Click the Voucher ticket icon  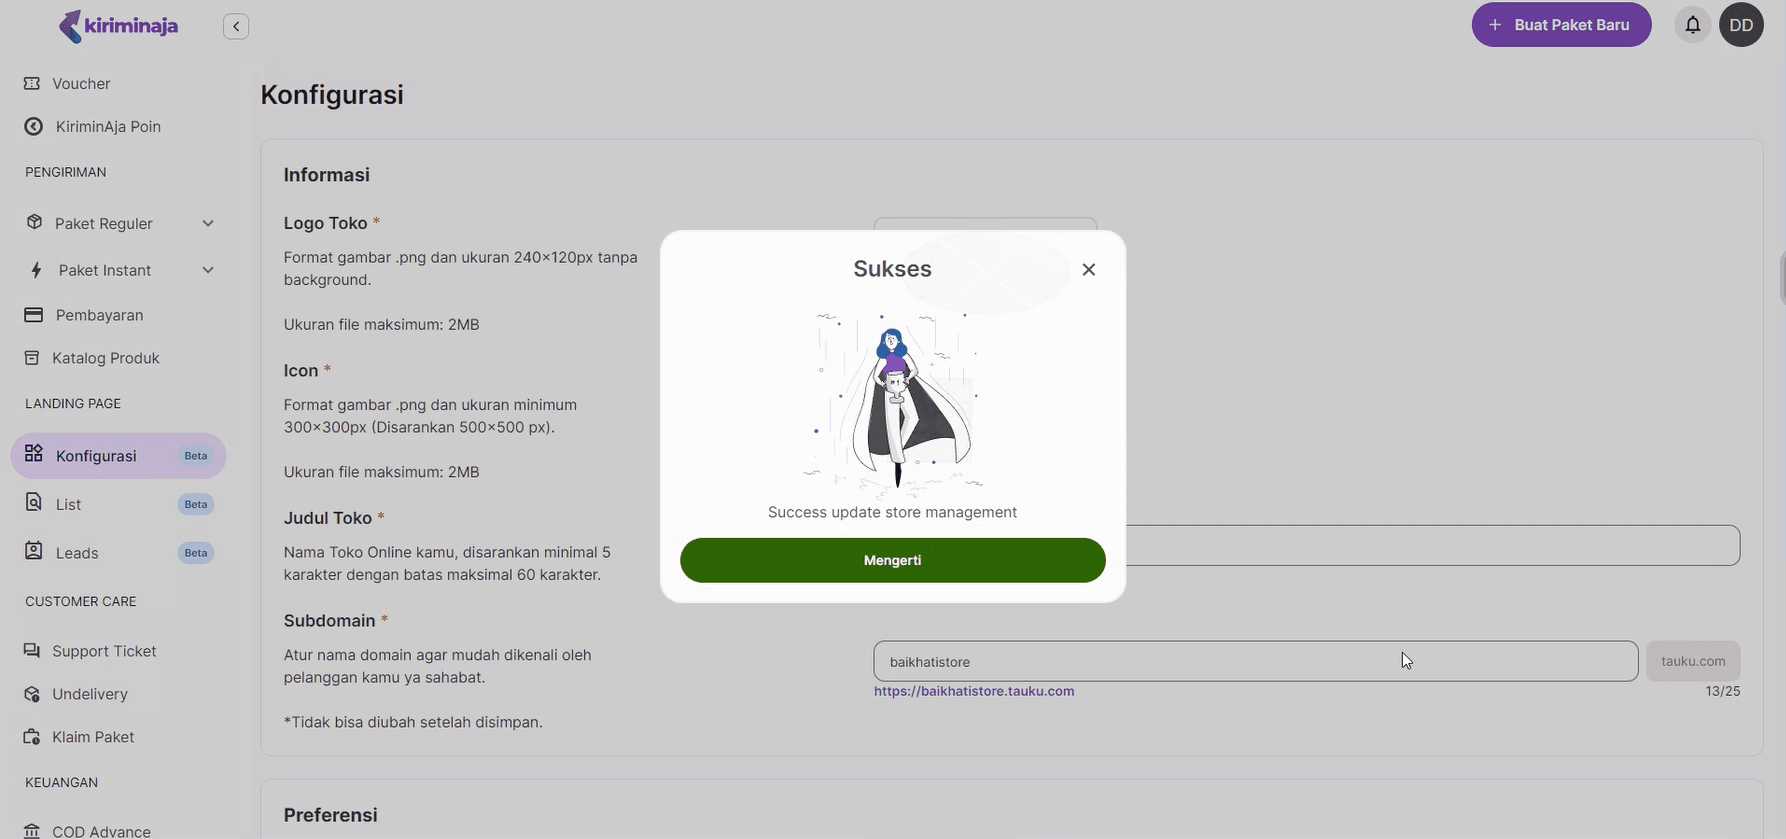coord(32,83)
